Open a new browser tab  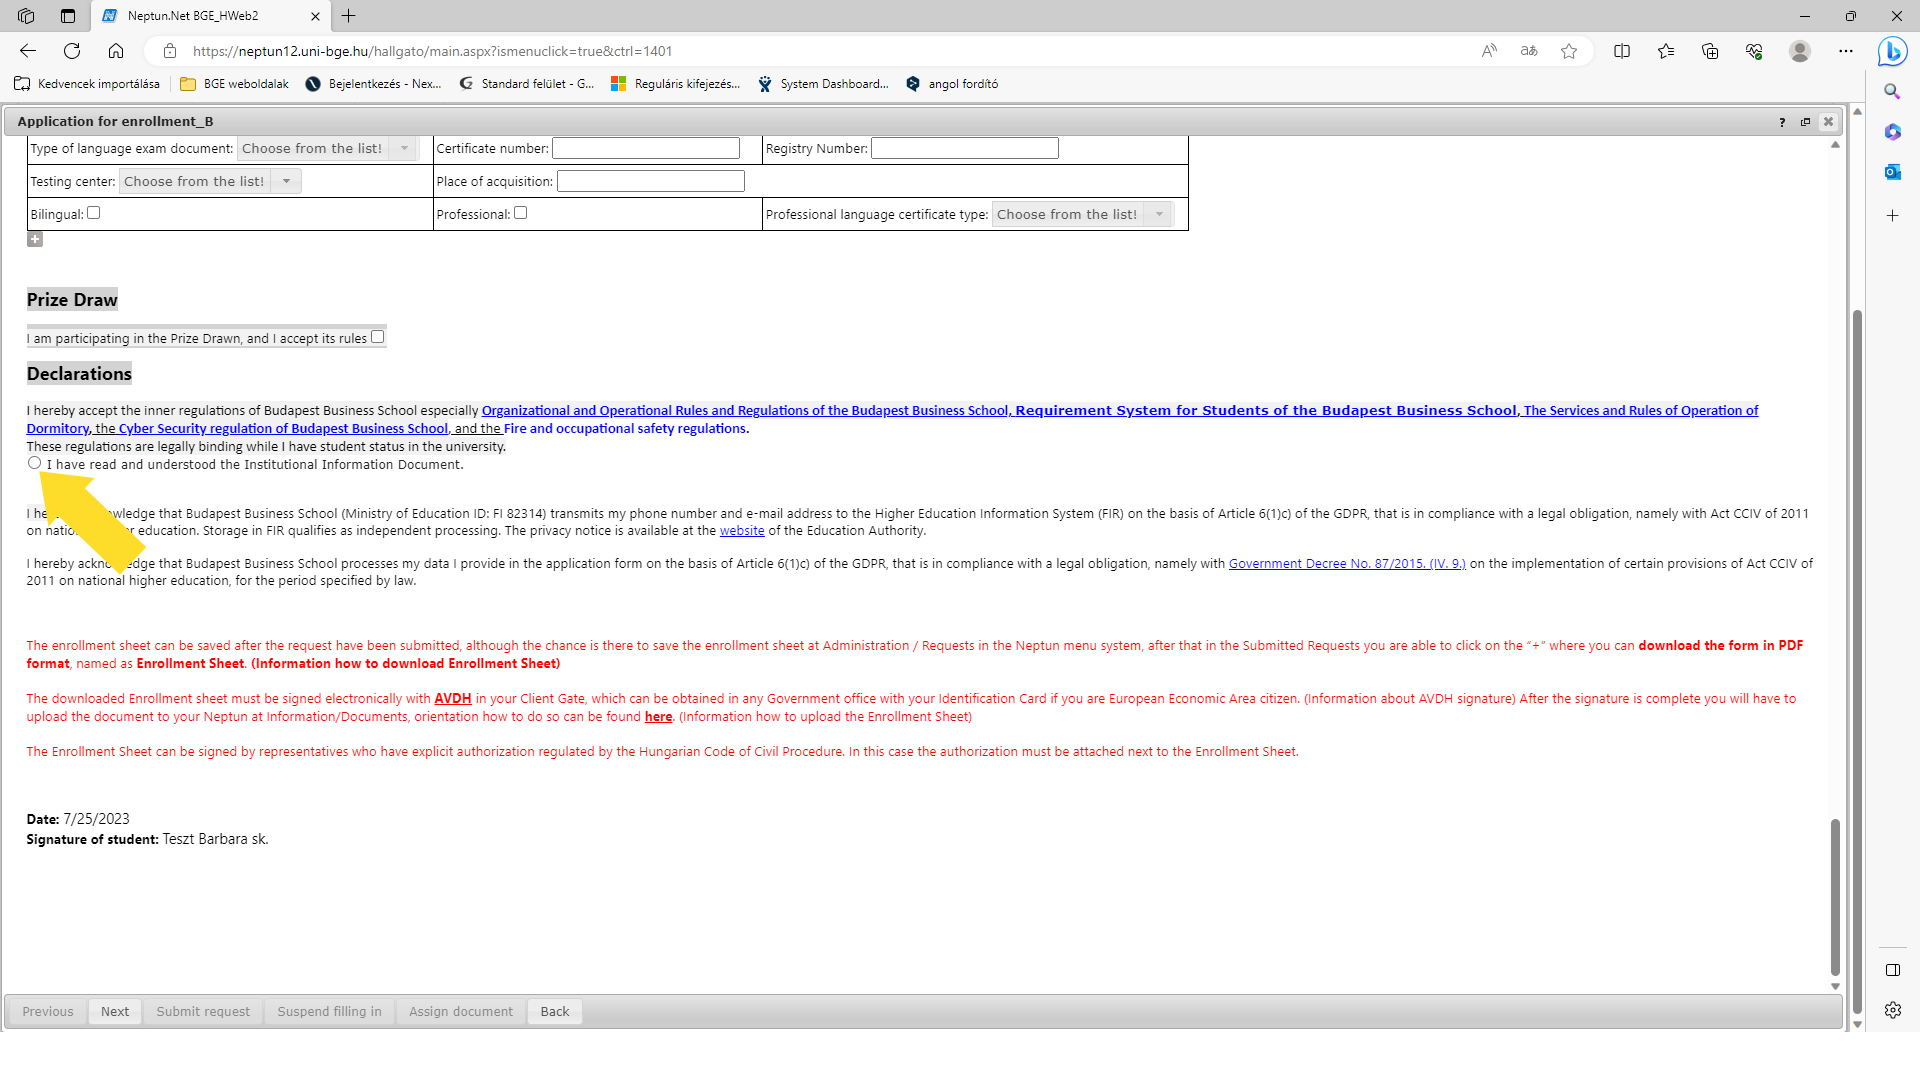click(348, 16)
